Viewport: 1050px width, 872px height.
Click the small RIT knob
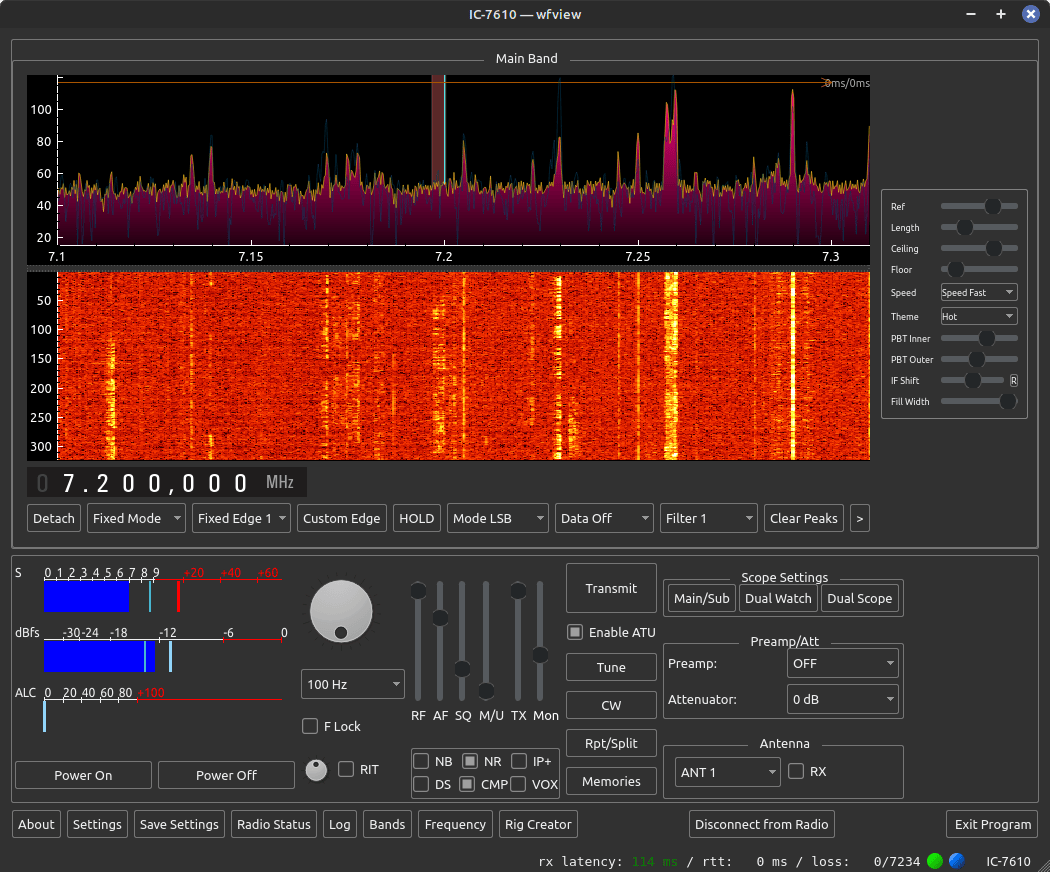pos(316,770)
